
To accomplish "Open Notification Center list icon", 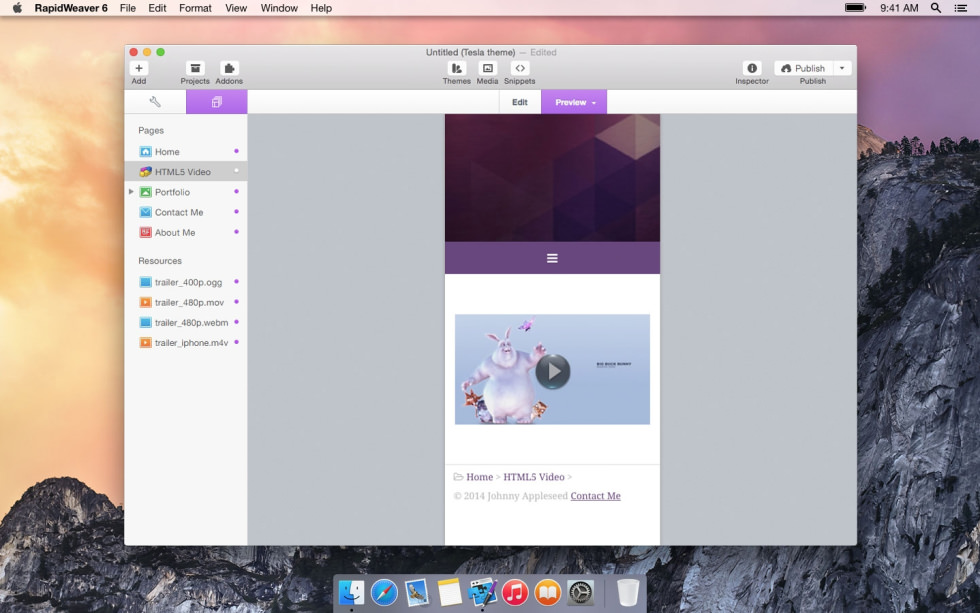I will click(x=961, y=8).
